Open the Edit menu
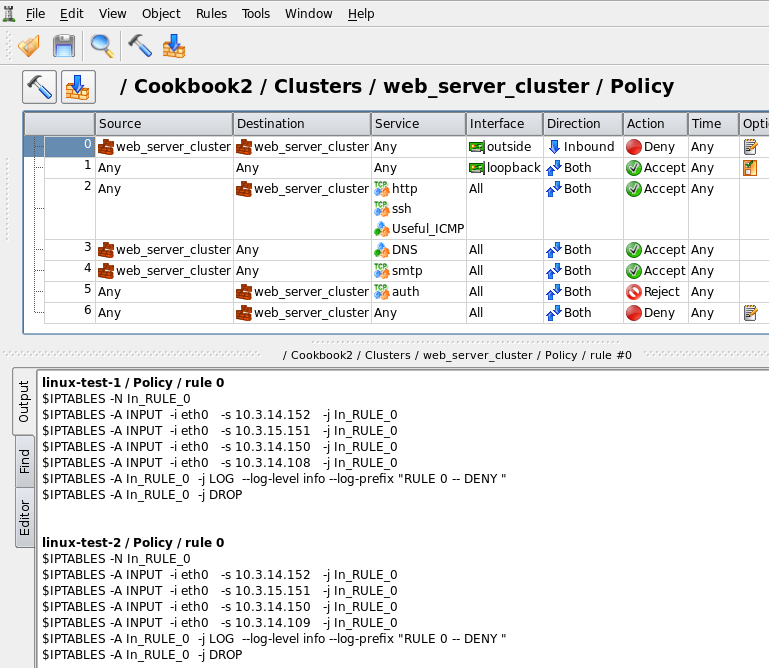The height and width of the screenshot is (668, 769). (x=72, y=14)
